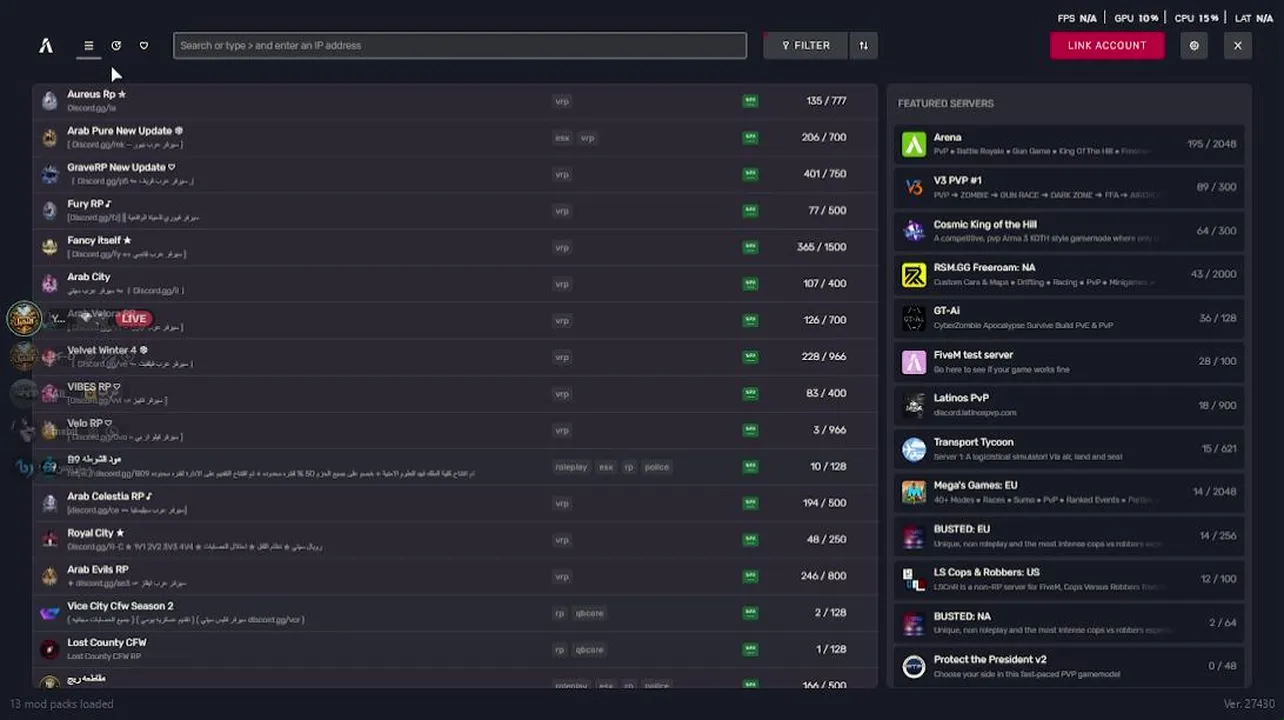This screenshot has height=720, width=1284.
Task: Select Arab Celestia RP server
Action: 455,503
